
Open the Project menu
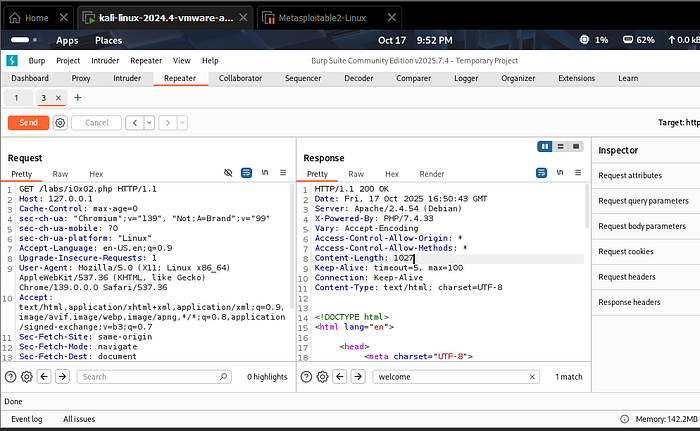pos(68,61)
